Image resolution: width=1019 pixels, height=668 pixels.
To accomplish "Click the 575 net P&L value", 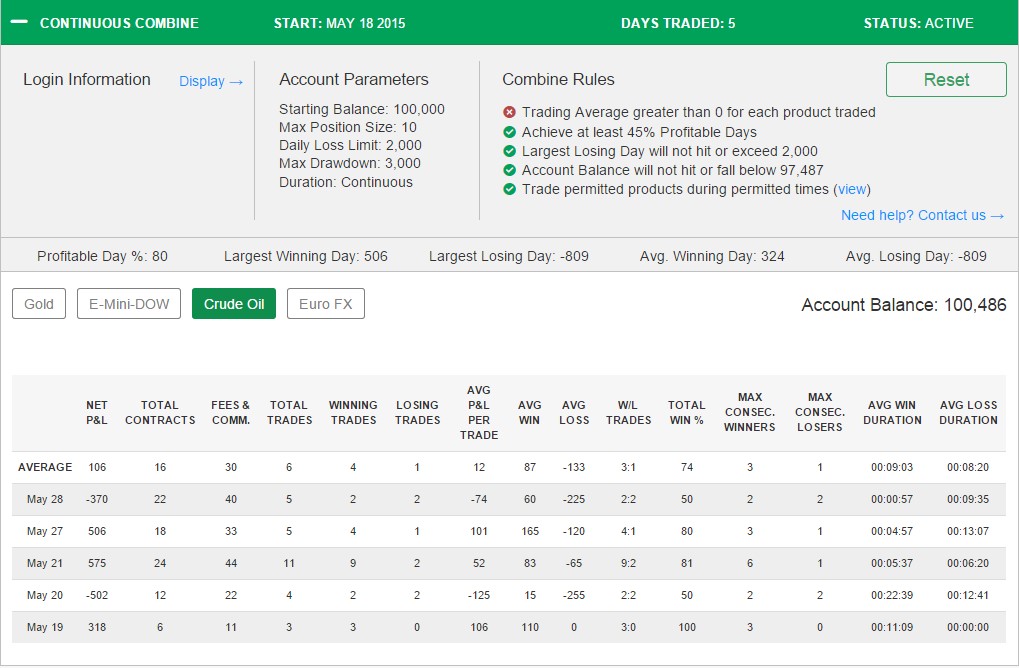I will [x=97, y=563].
